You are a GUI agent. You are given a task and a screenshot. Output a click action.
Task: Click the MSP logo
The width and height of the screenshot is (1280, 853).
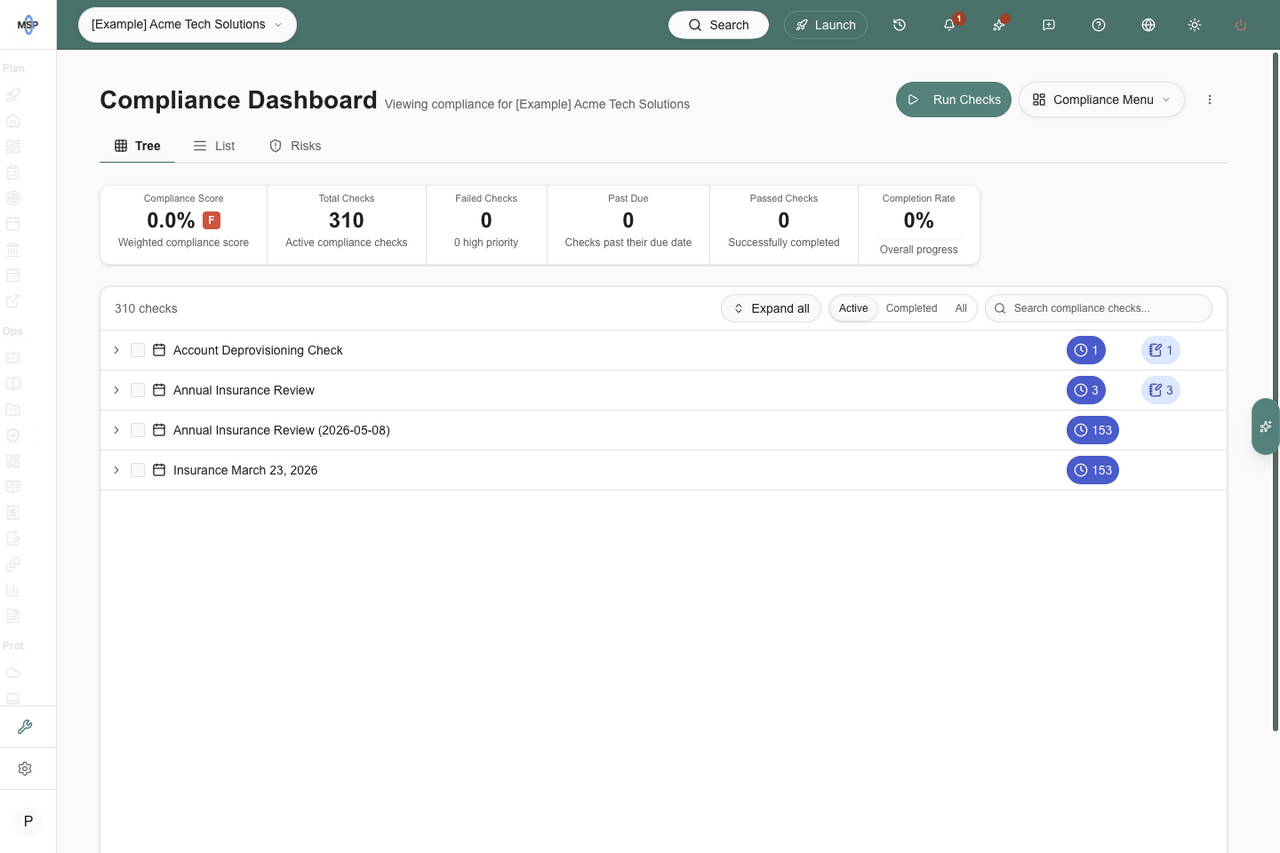[28, 25]
